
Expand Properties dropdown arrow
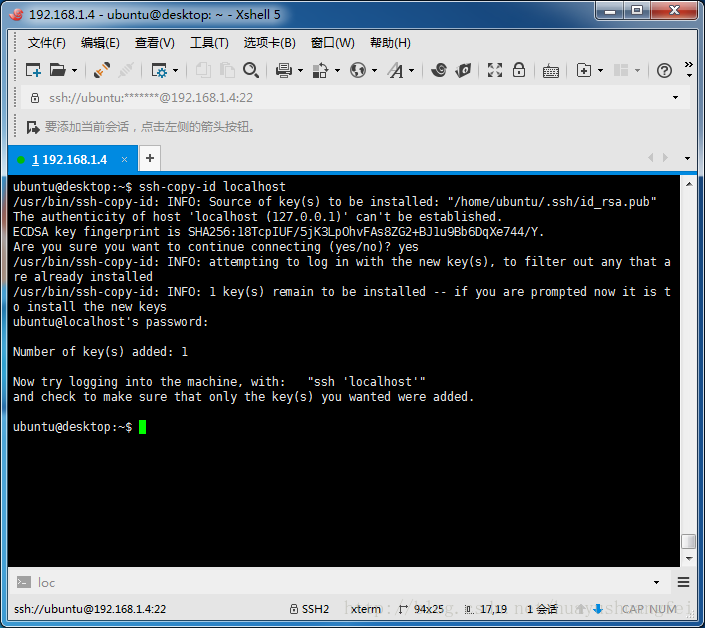point(176,71)
